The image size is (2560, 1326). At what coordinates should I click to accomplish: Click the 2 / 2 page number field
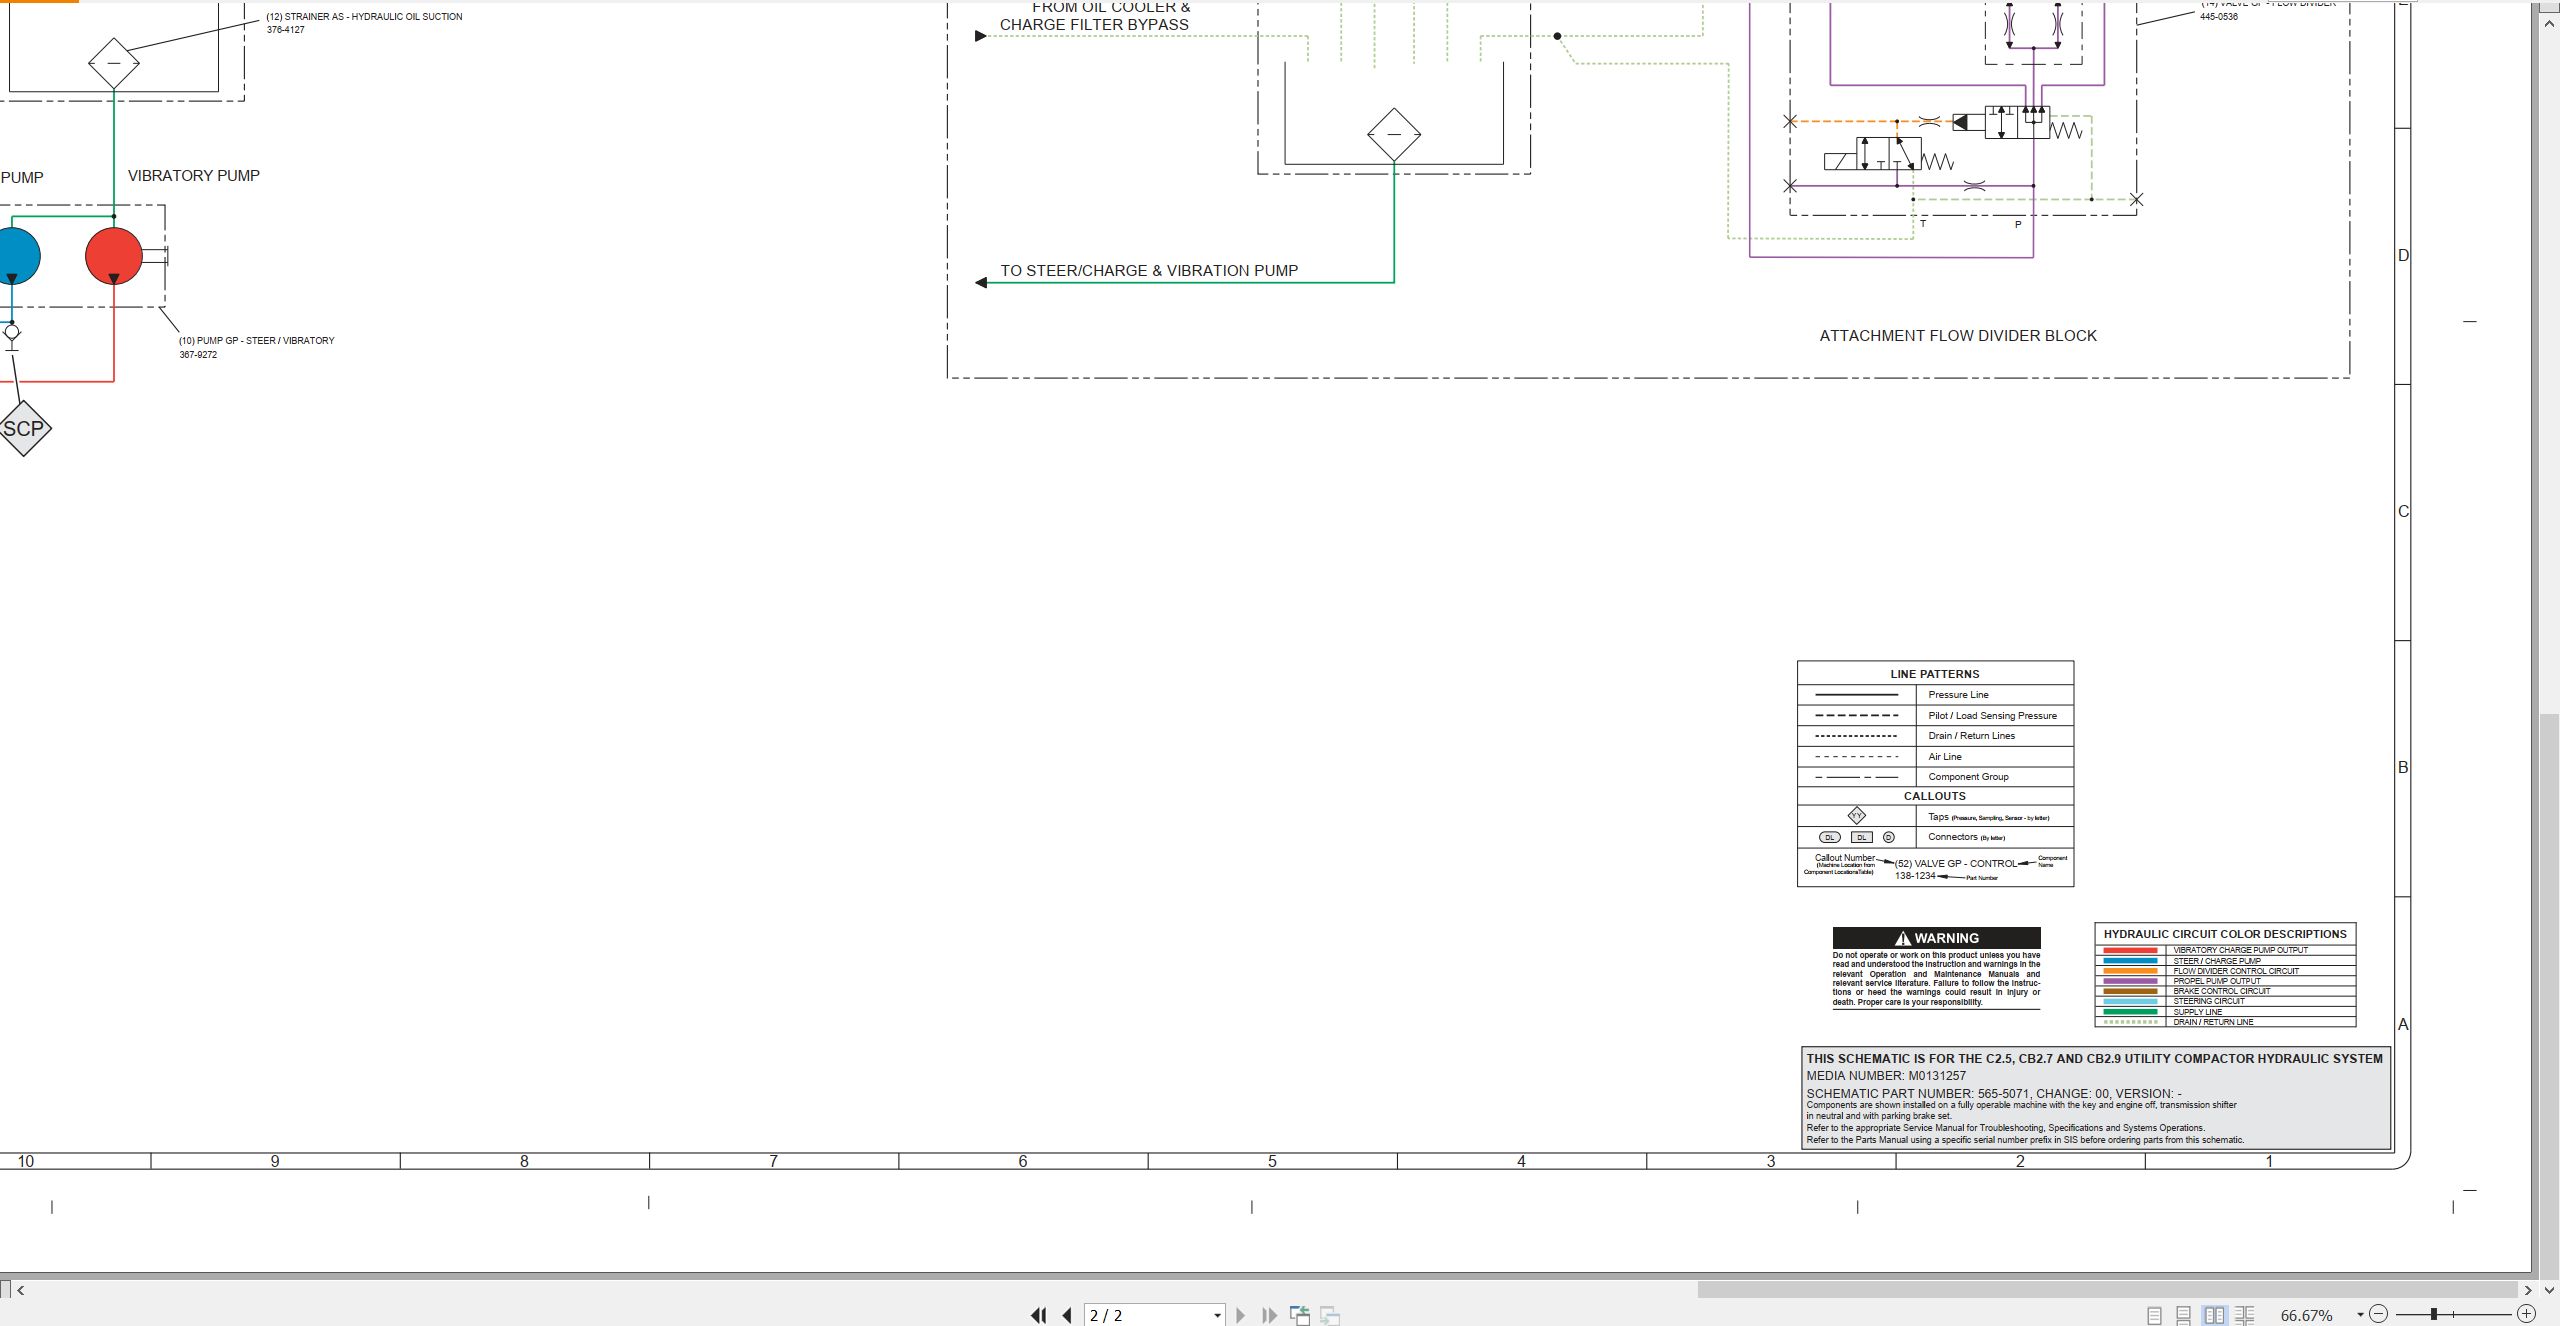coord(1147,1316)
